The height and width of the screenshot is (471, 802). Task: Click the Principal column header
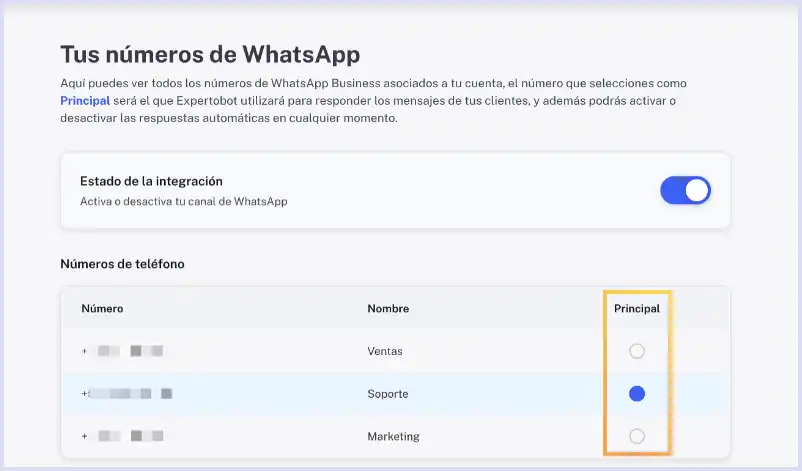pos(637,308)
